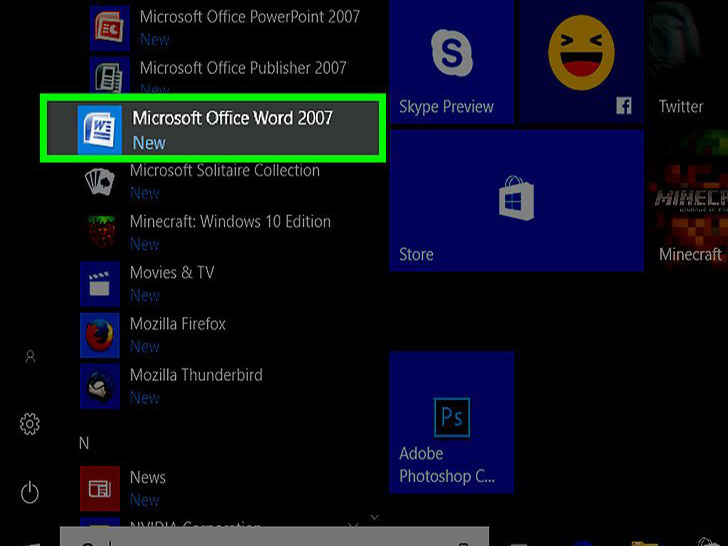Open the Store tile
This screenshot has height=546, width=728.
point(515,201)
